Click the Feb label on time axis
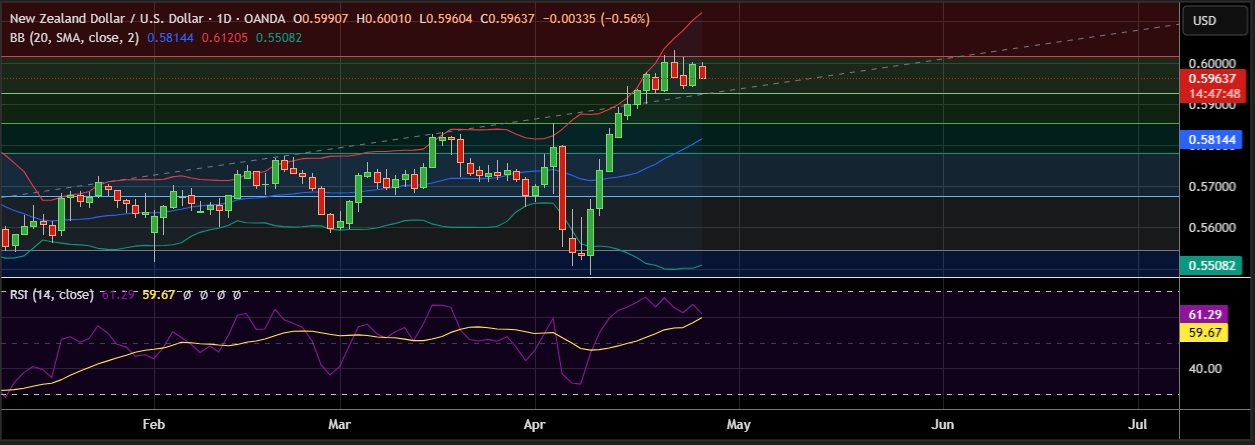Viewport: 1255px width, 445px height. point(153,424)
